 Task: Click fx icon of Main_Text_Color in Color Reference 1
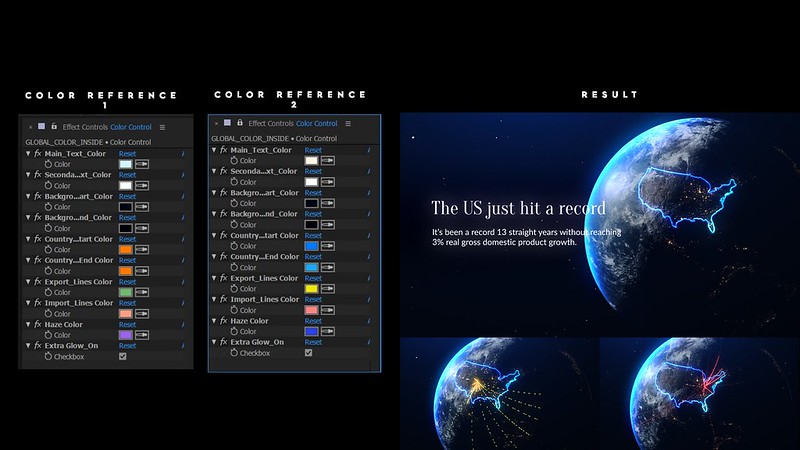38,154
